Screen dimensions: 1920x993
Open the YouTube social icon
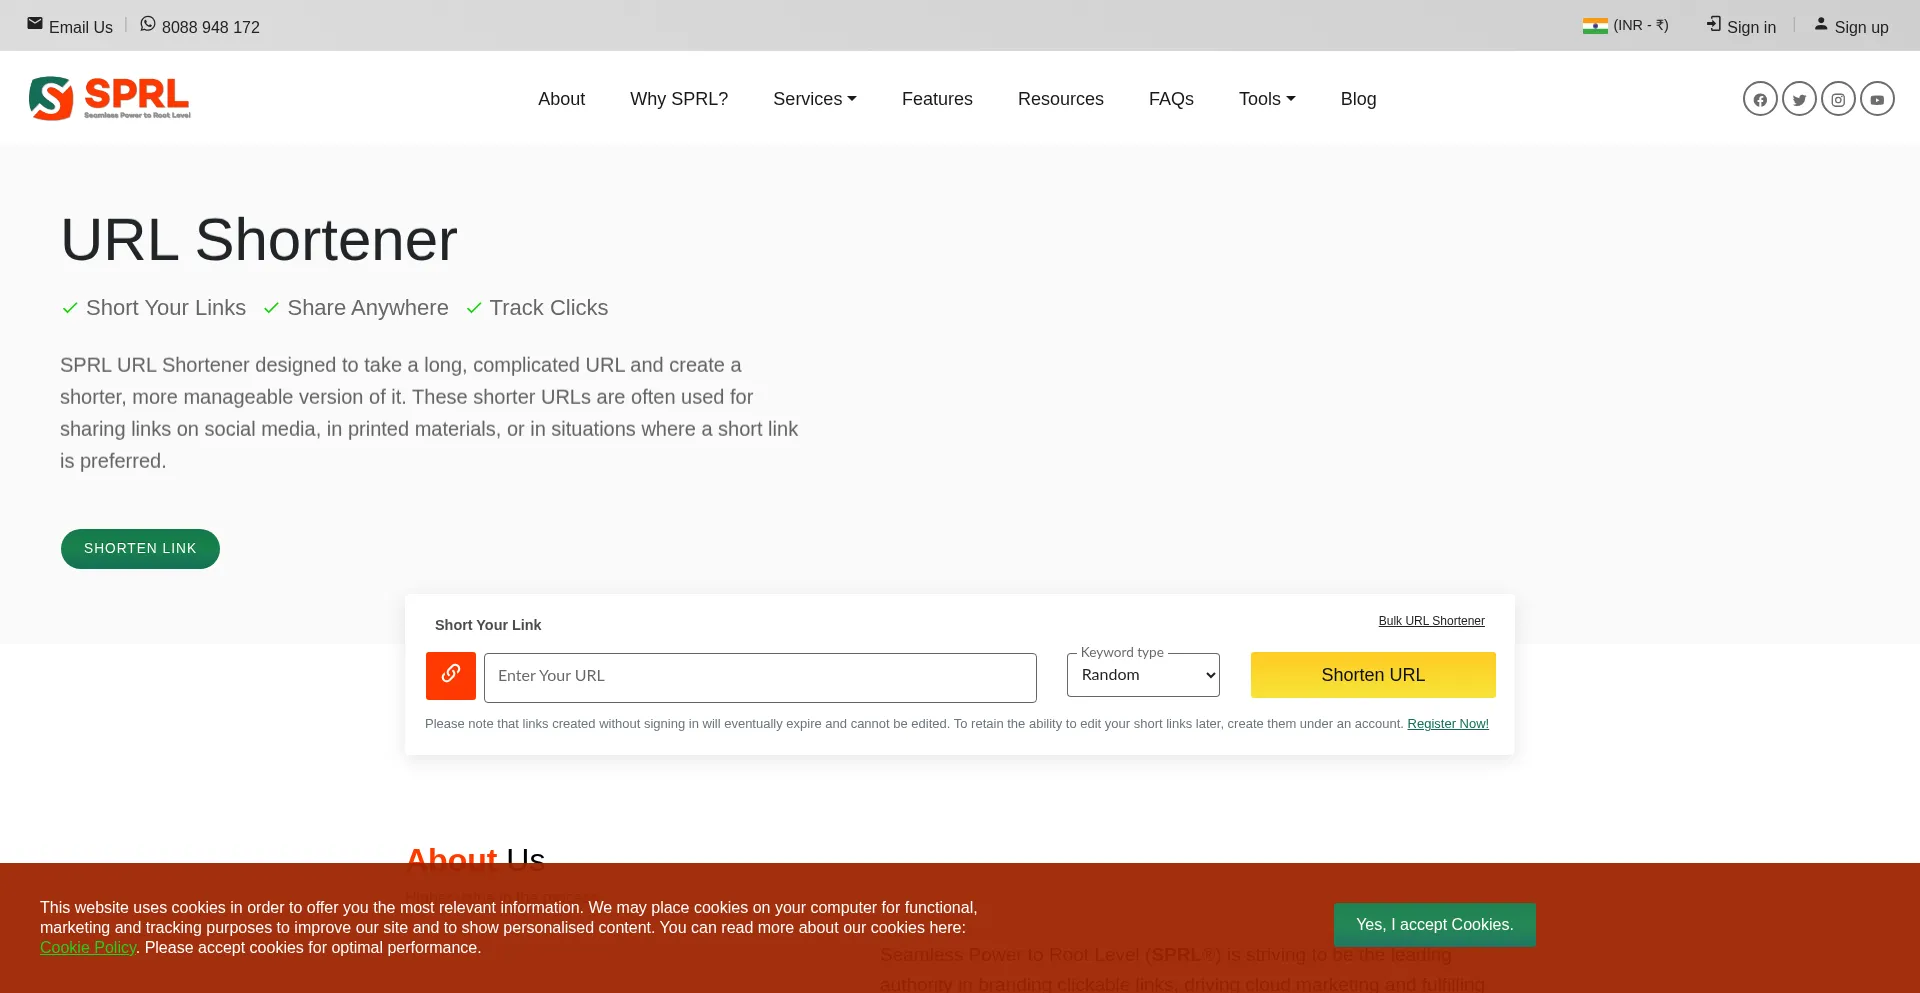[1877, 99]
